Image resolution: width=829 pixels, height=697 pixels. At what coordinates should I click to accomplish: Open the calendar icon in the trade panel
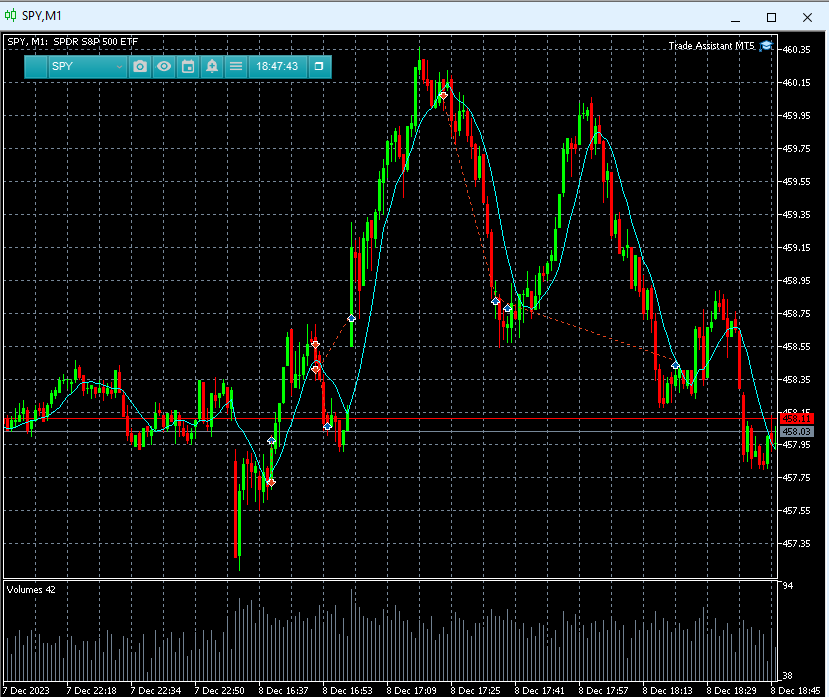tap(188, 67)
